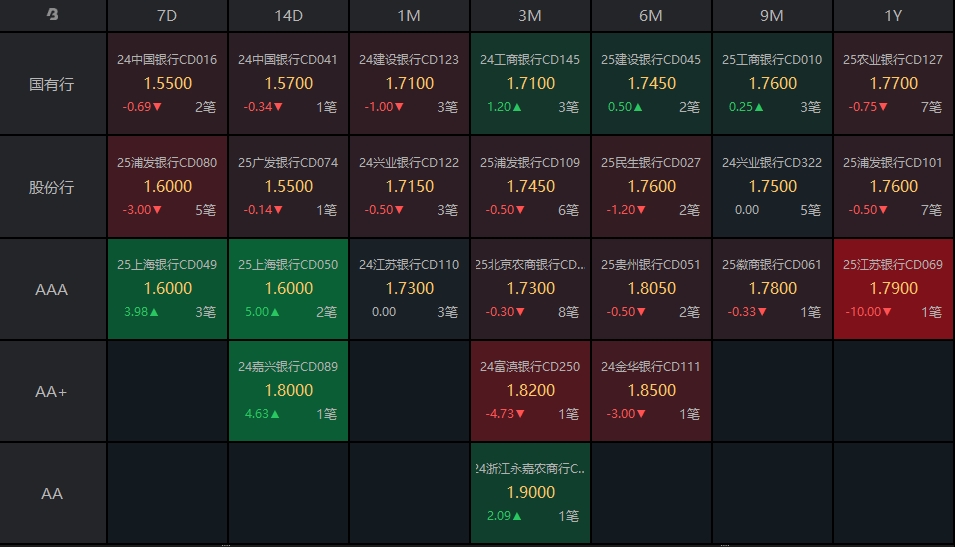Open the 24兴业银行CD122 card
Image resolution: width=955 pixels, height=547 pixels.
[x=409, y=186]
